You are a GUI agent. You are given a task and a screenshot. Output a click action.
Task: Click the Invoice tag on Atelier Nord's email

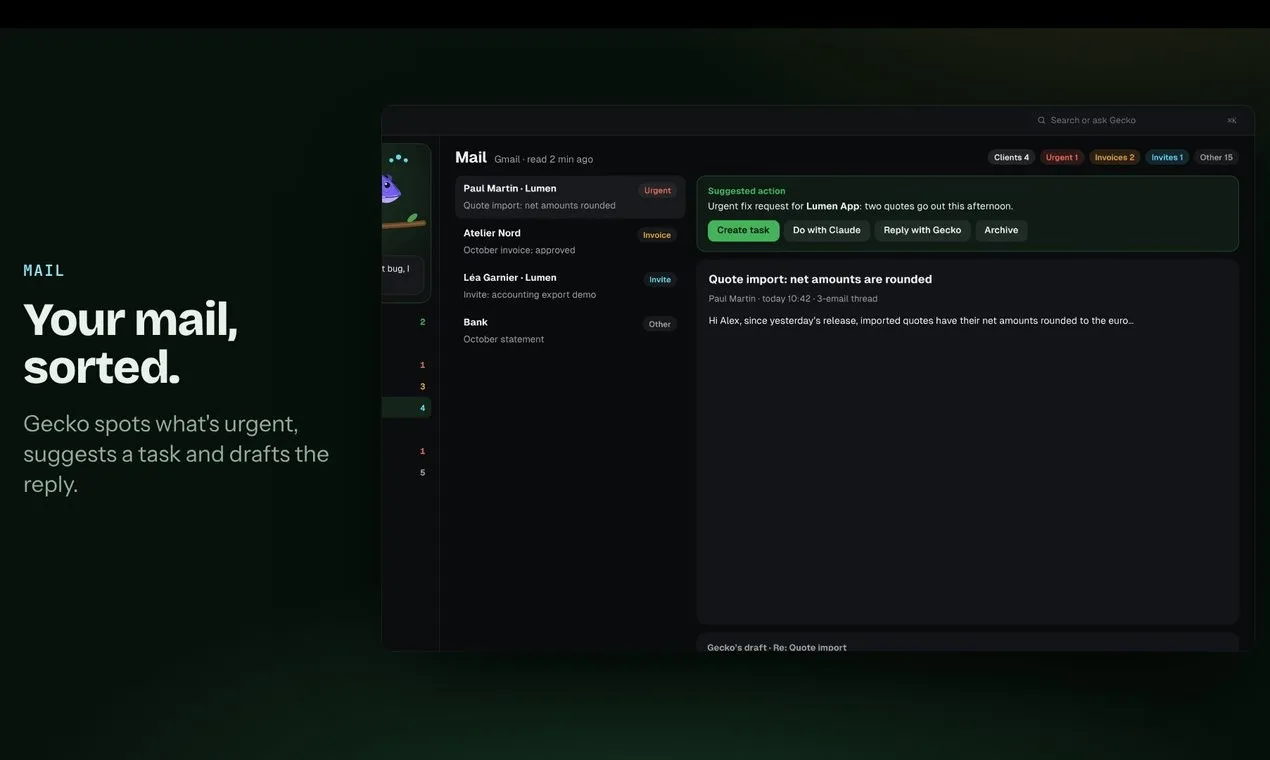coord(657,235)
